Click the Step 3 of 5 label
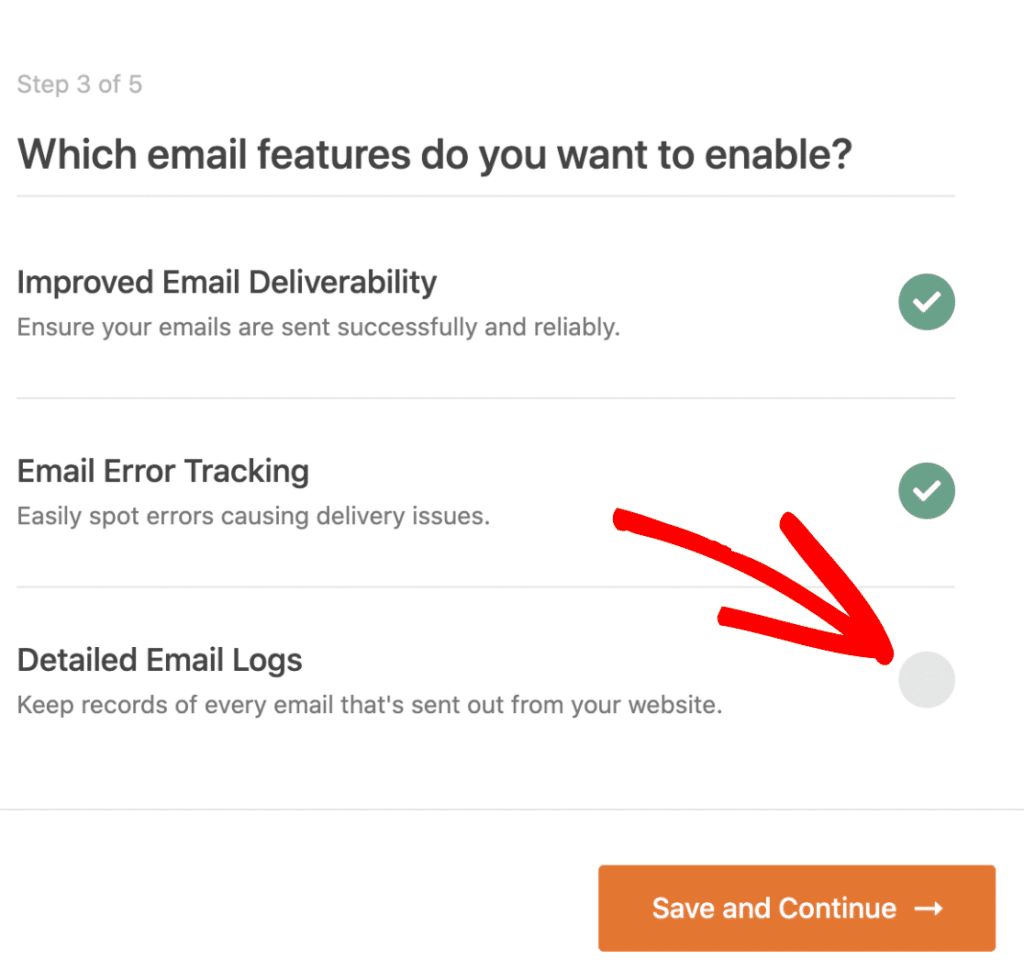The height and width of the screenshot is (971, 1024). click(x=80, y=84)
